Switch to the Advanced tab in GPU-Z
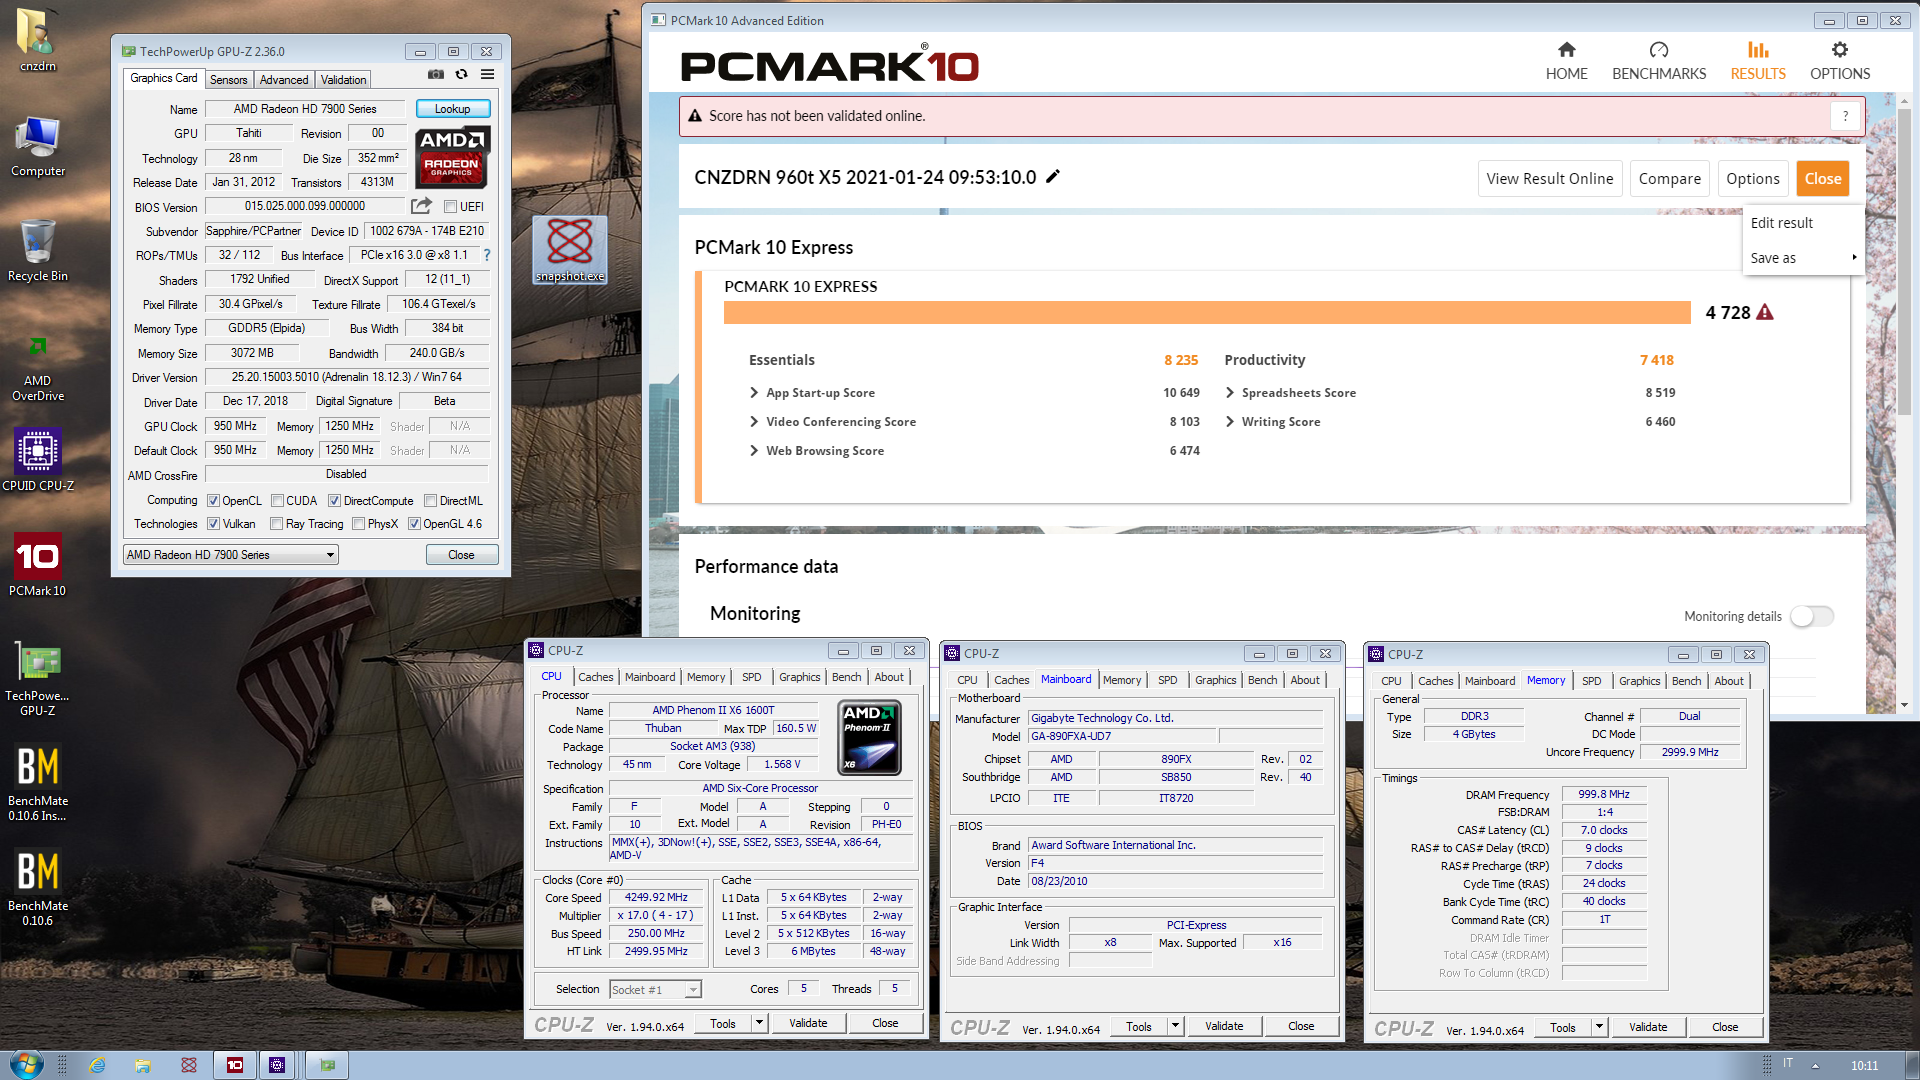 (284, 80)
